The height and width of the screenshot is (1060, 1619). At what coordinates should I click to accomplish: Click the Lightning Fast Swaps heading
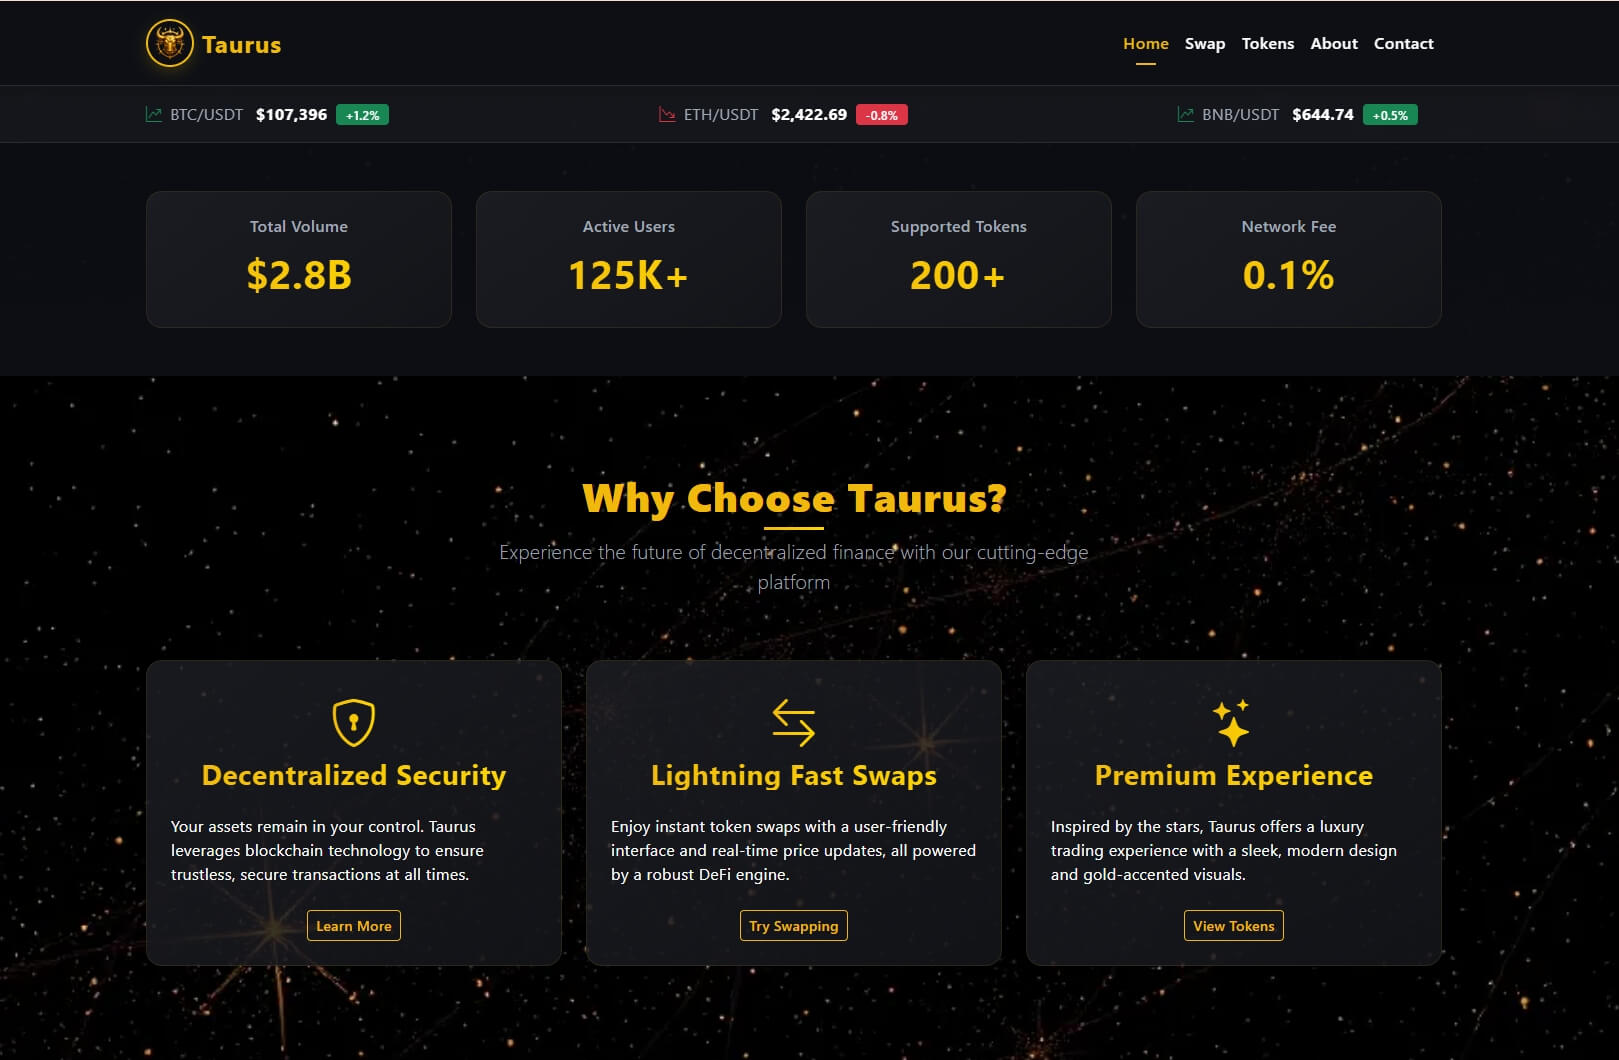click(794, 776)
